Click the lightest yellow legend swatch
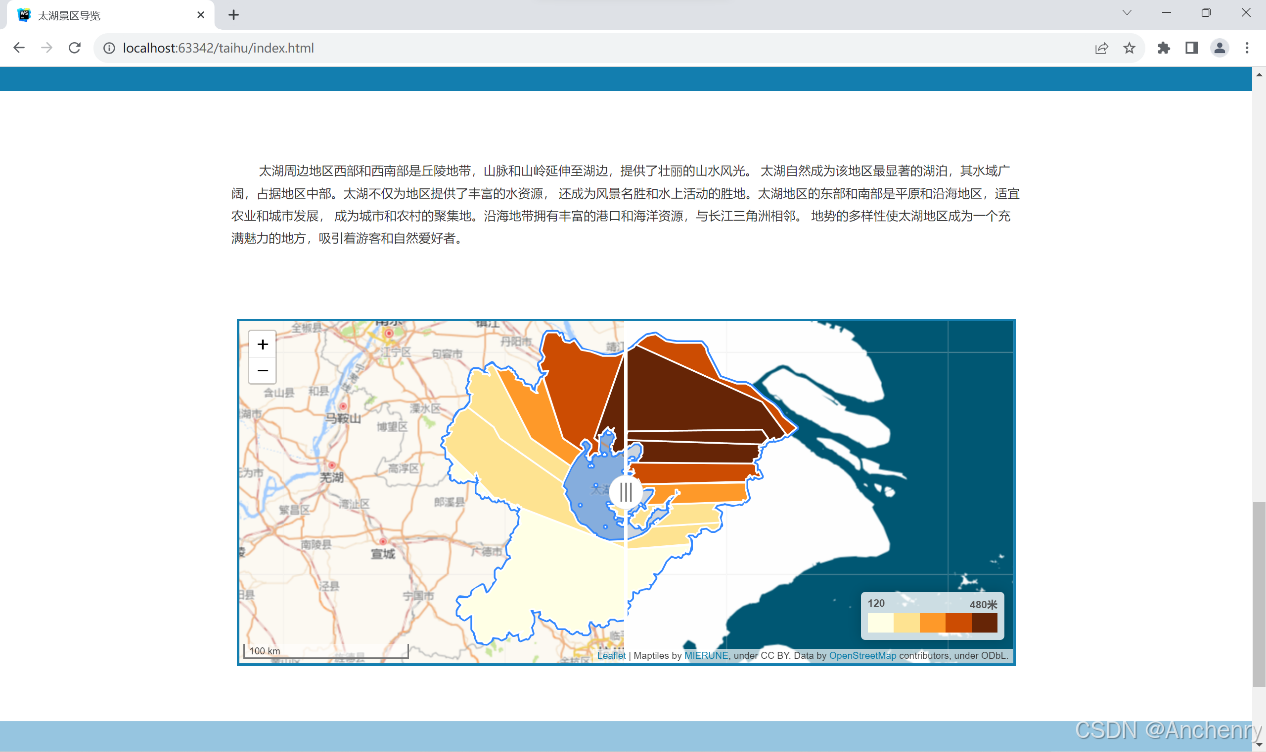This screenshot has height=752, width=1266. tap(880, 623)
